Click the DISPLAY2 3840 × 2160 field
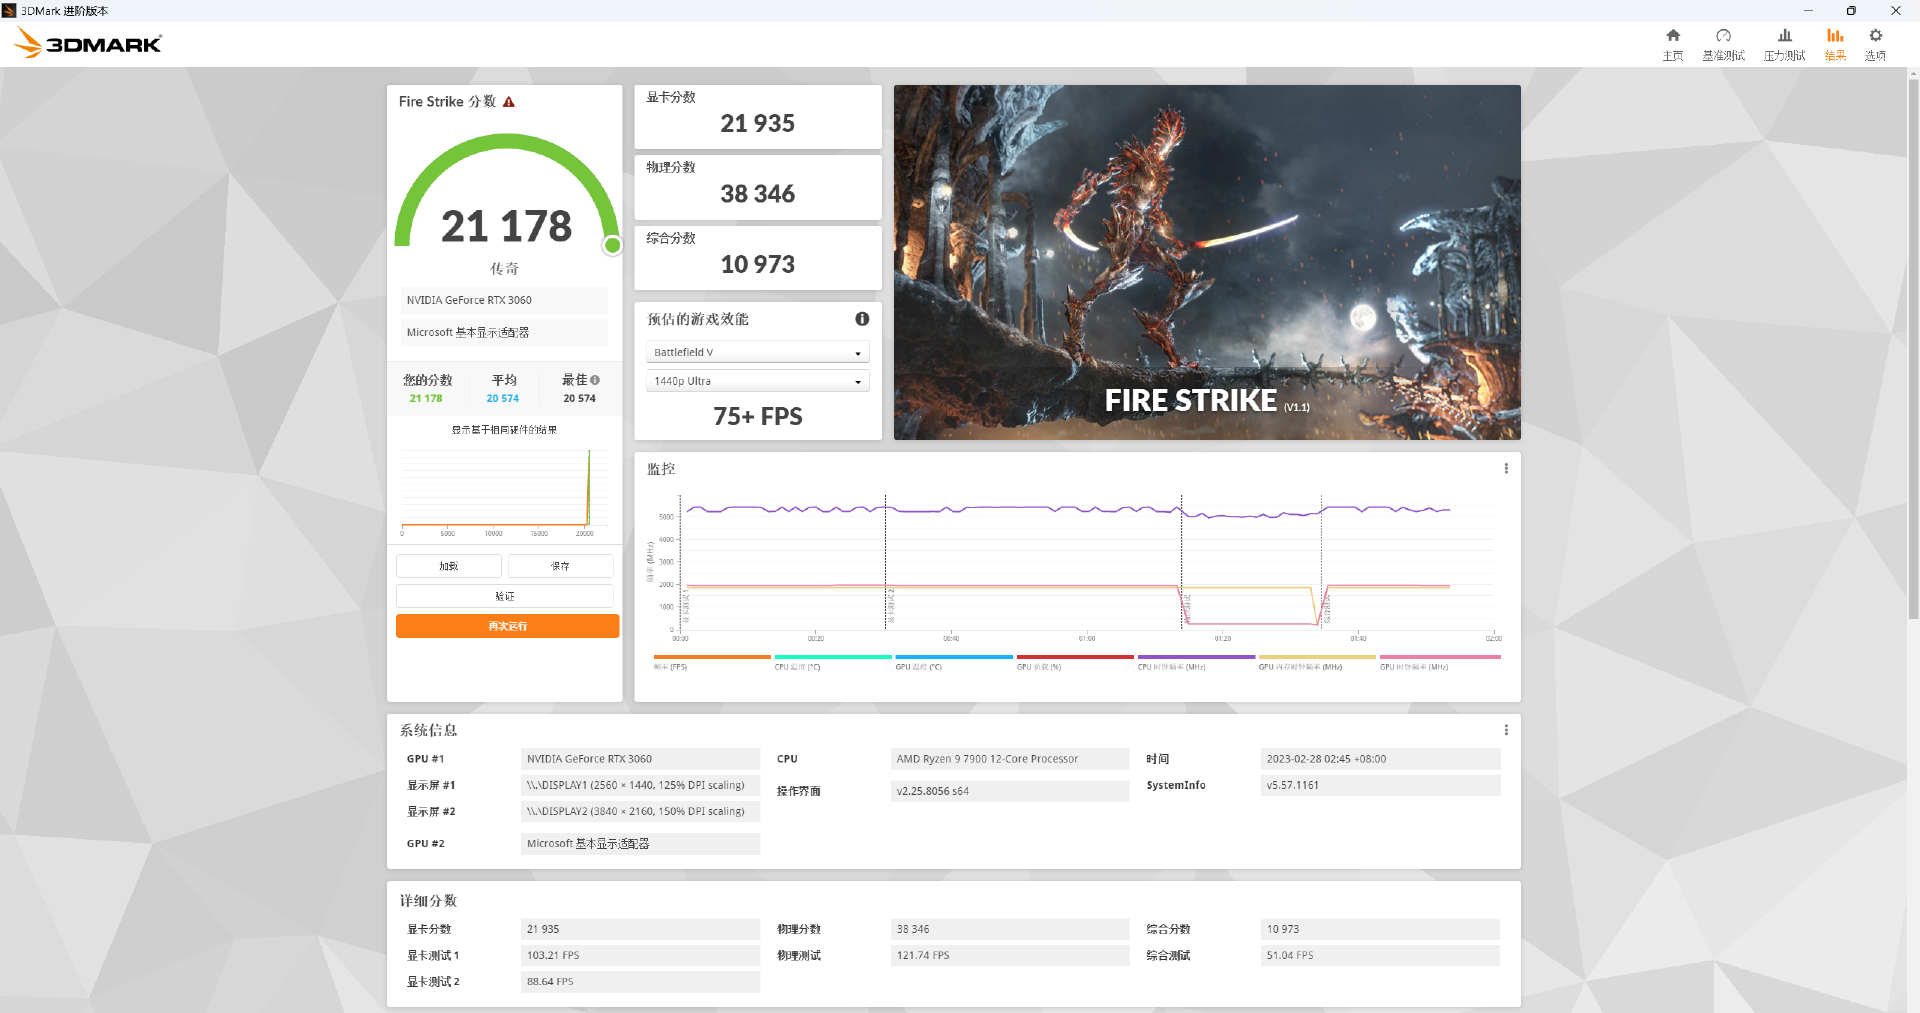Viewport: 1920px width, 1013px height. tap(640, 811)
